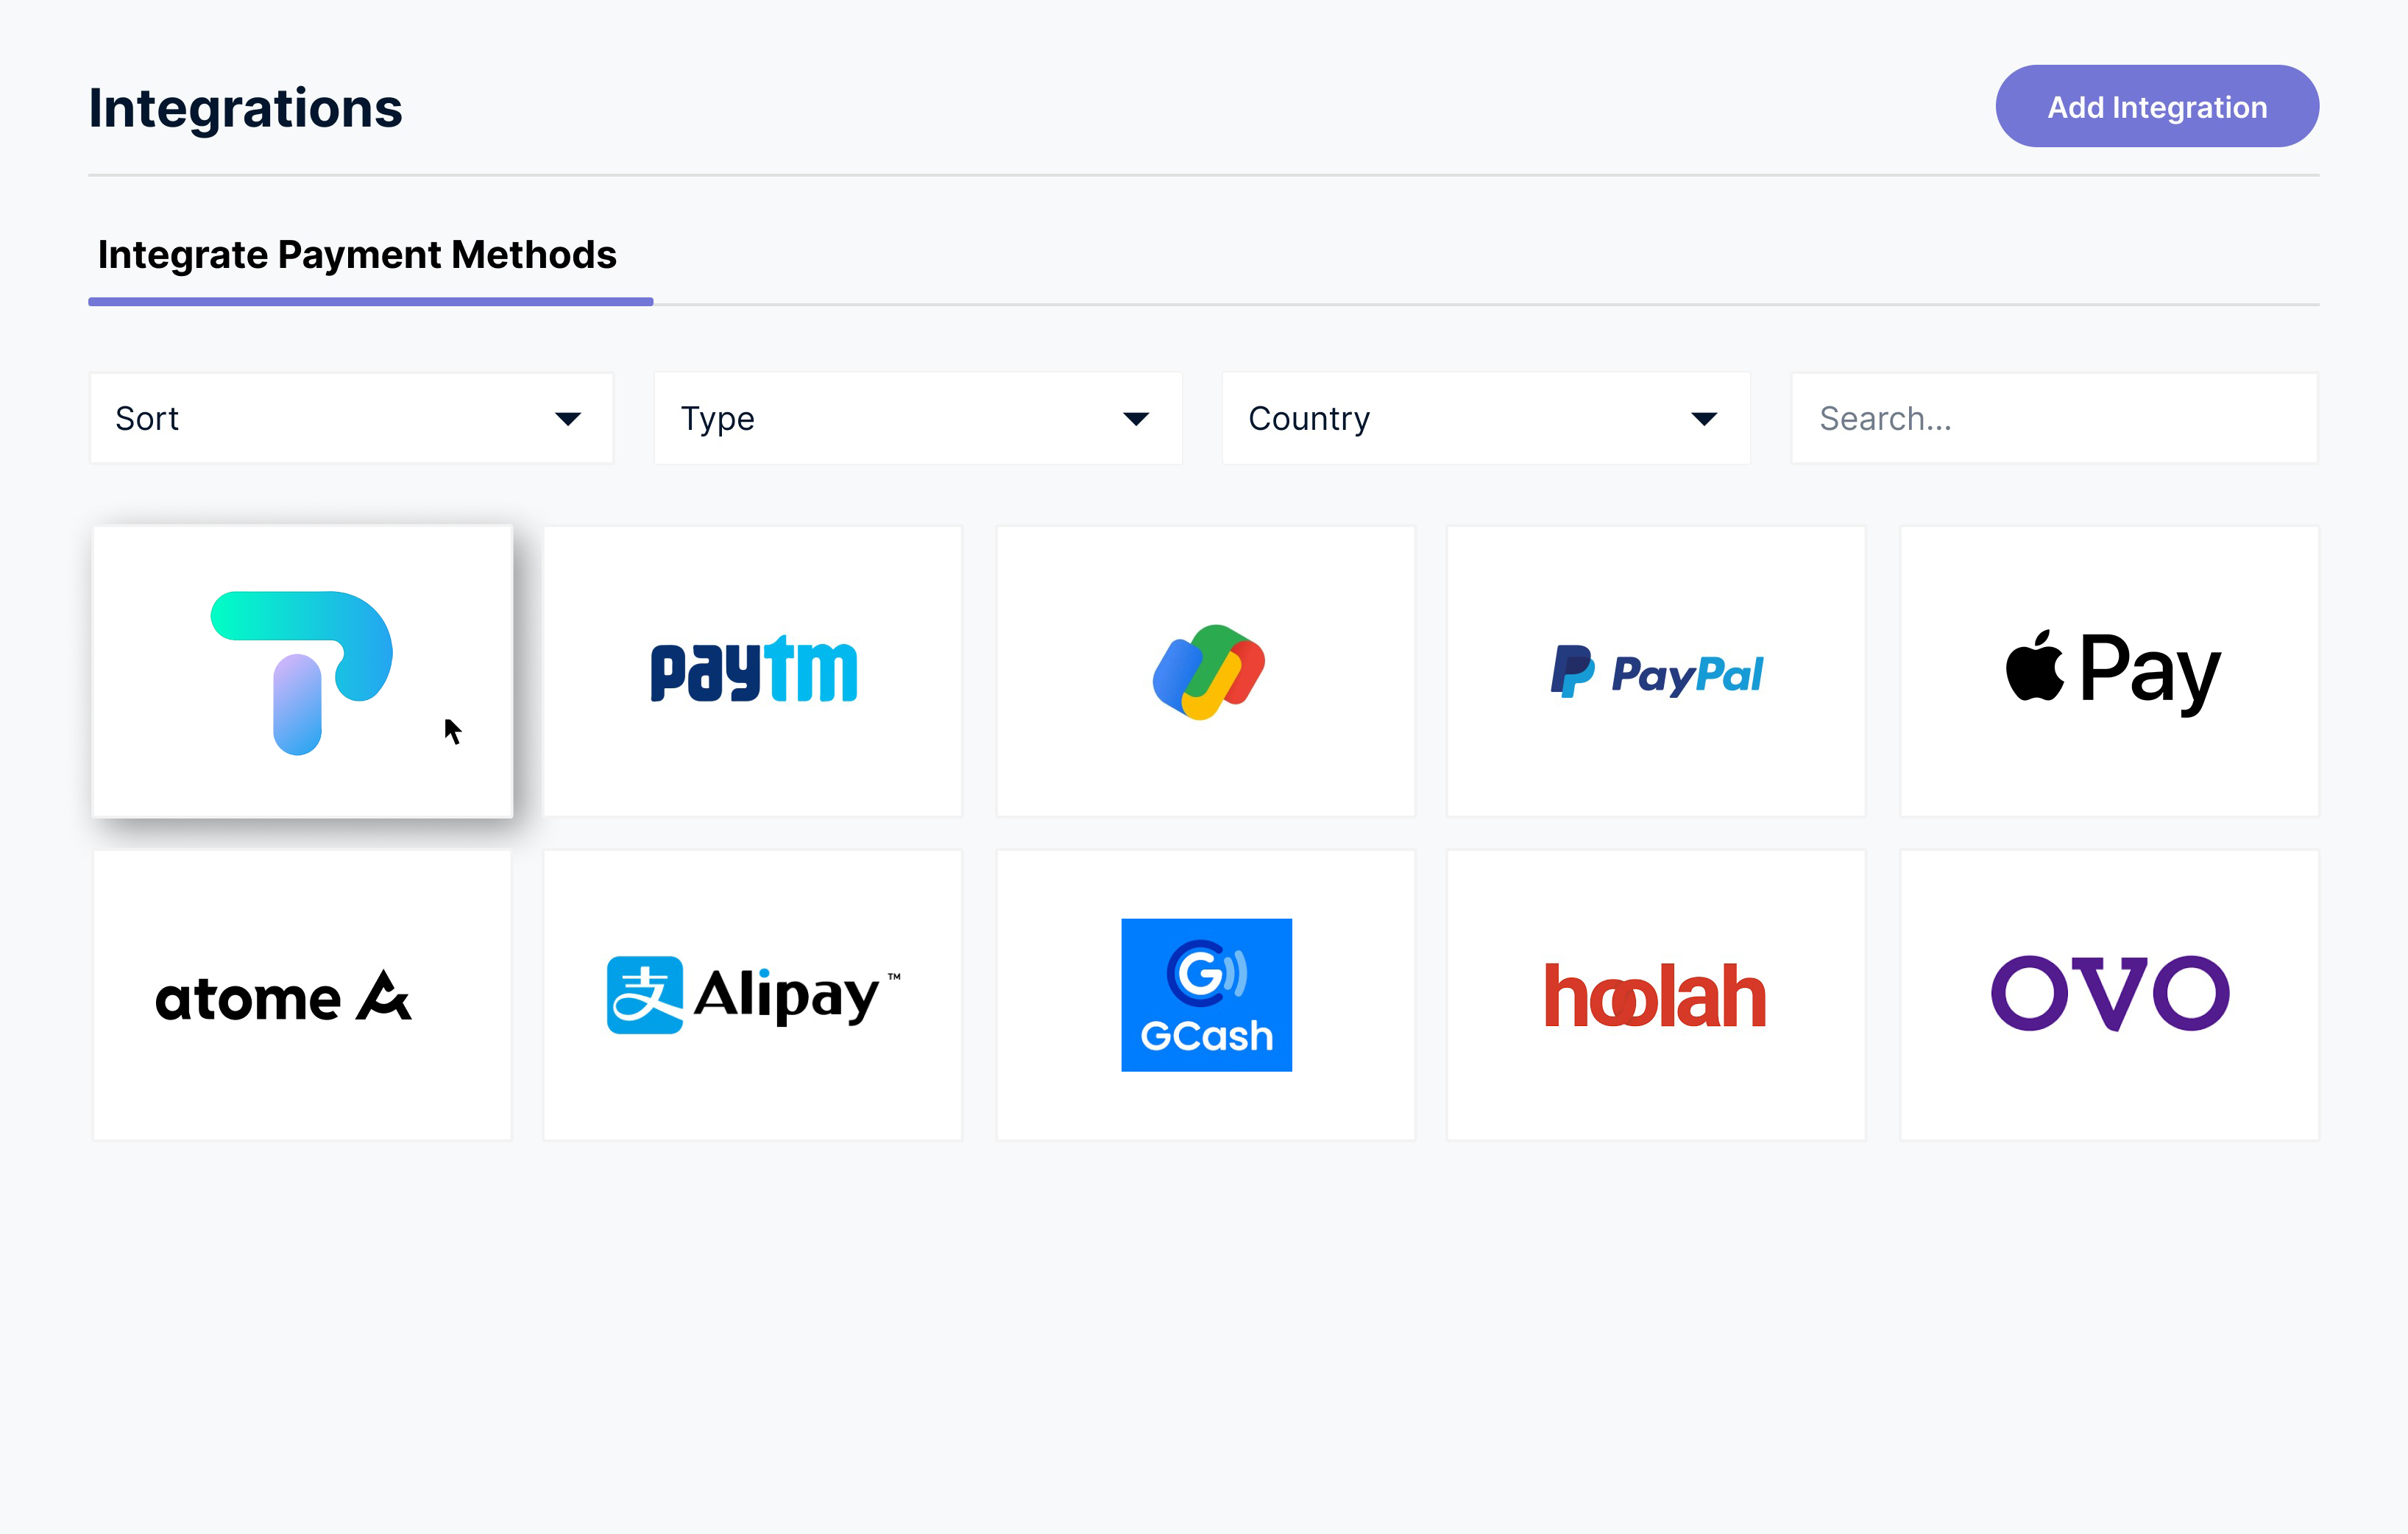2408x1534 pixels.
Task: Click the first unknown logo card
Action: (x=302, y=672)
